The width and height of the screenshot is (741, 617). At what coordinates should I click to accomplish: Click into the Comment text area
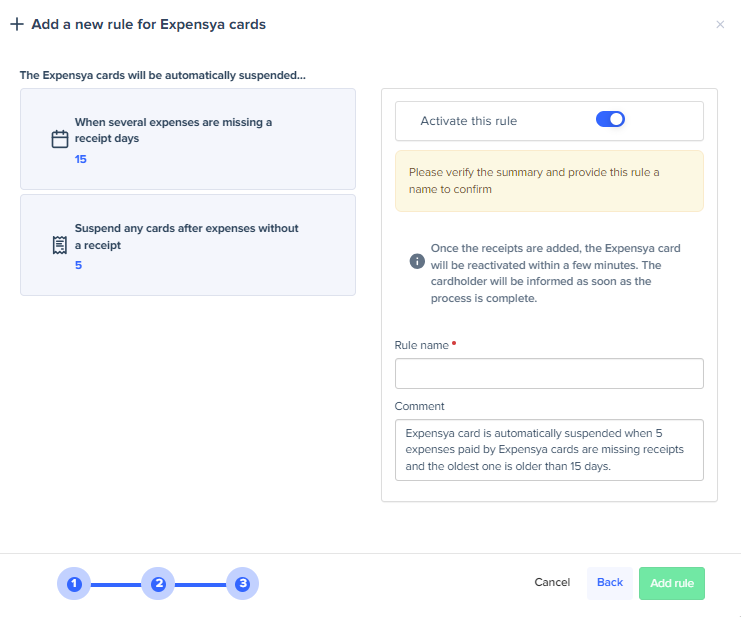(x=549, y=450)
